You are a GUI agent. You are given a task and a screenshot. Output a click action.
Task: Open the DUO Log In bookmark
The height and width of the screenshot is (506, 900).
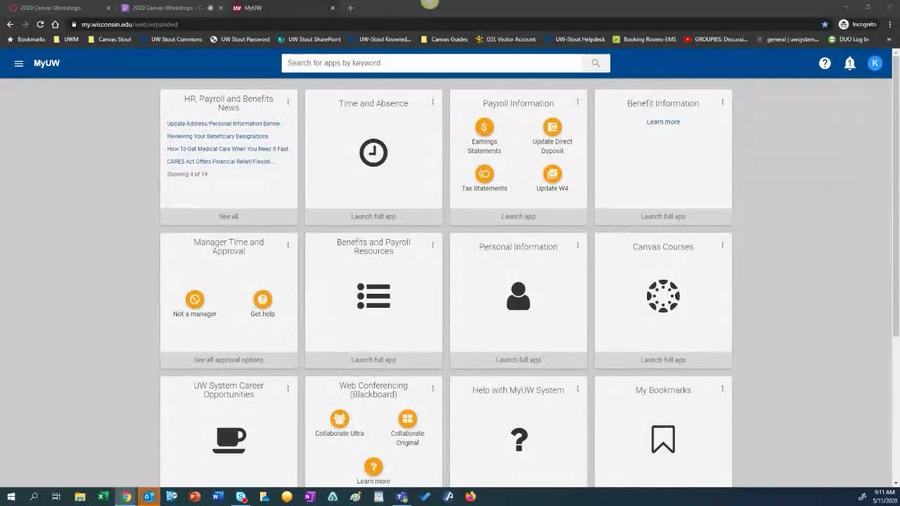click(848, 40)
